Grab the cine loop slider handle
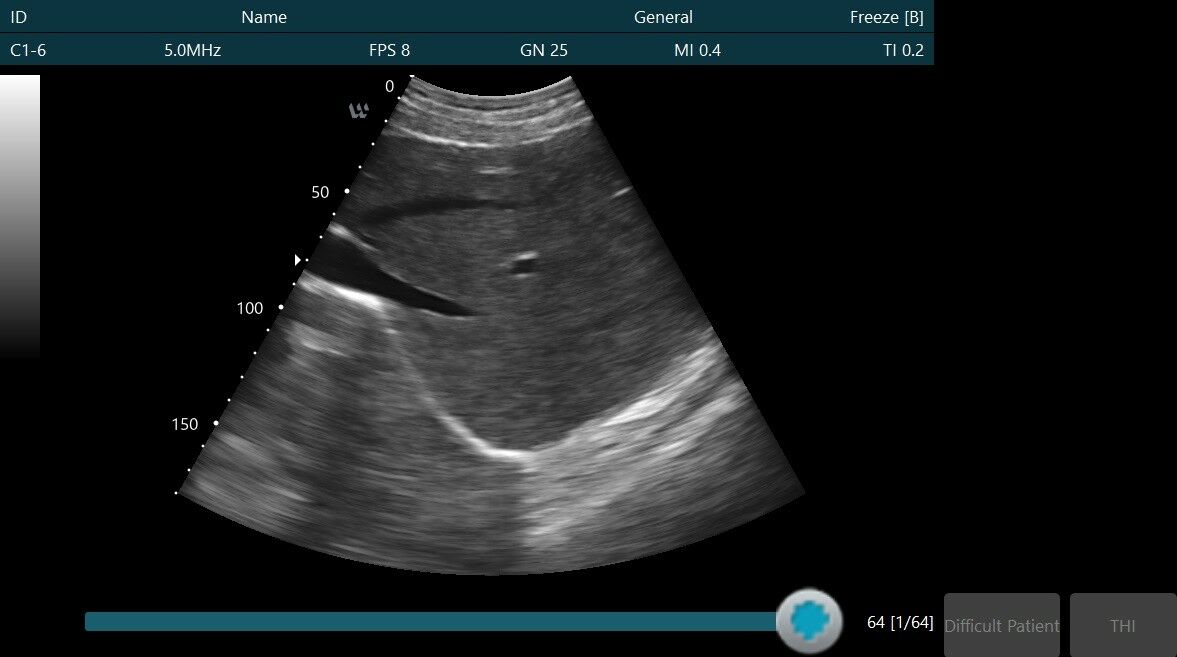The image size is (1177, 657). tap(810, 620)
